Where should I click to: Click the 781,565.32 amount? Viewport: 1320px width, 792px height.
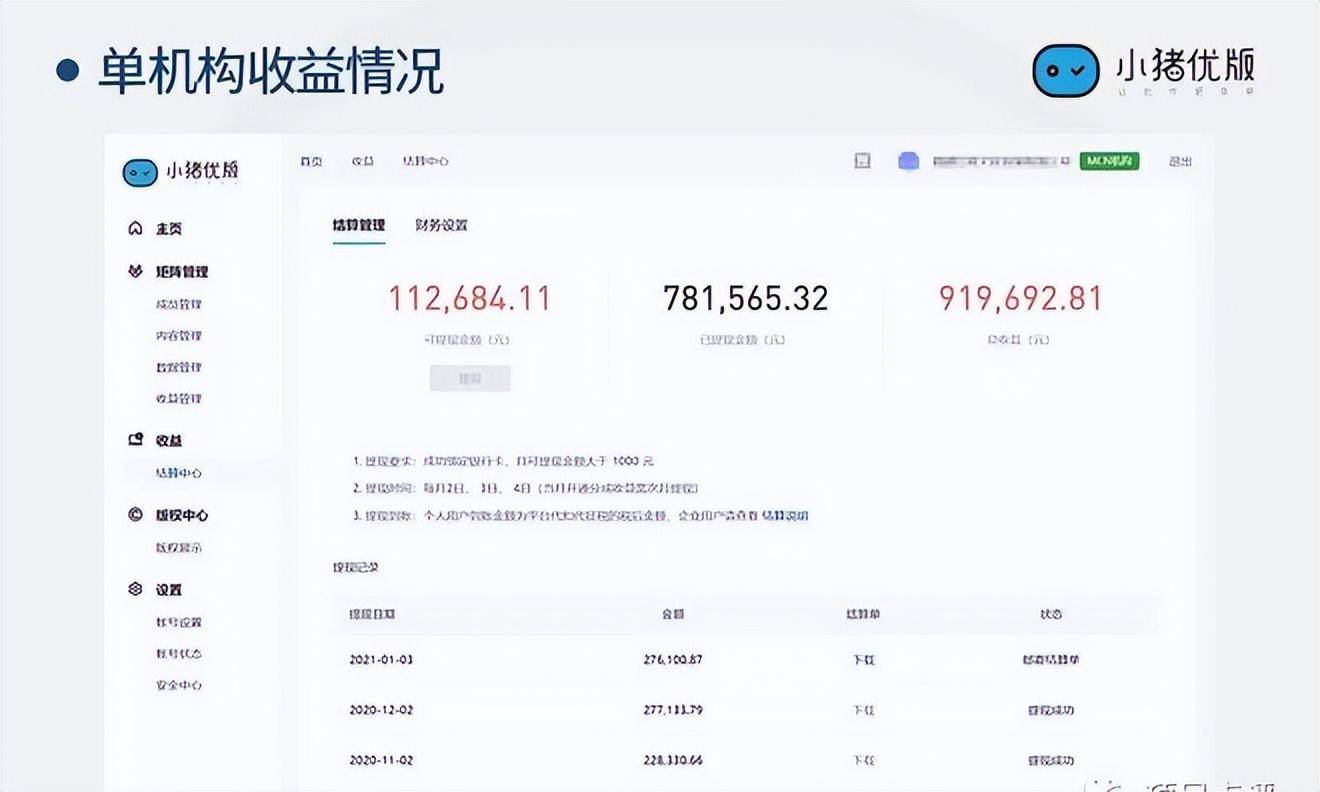746,298
